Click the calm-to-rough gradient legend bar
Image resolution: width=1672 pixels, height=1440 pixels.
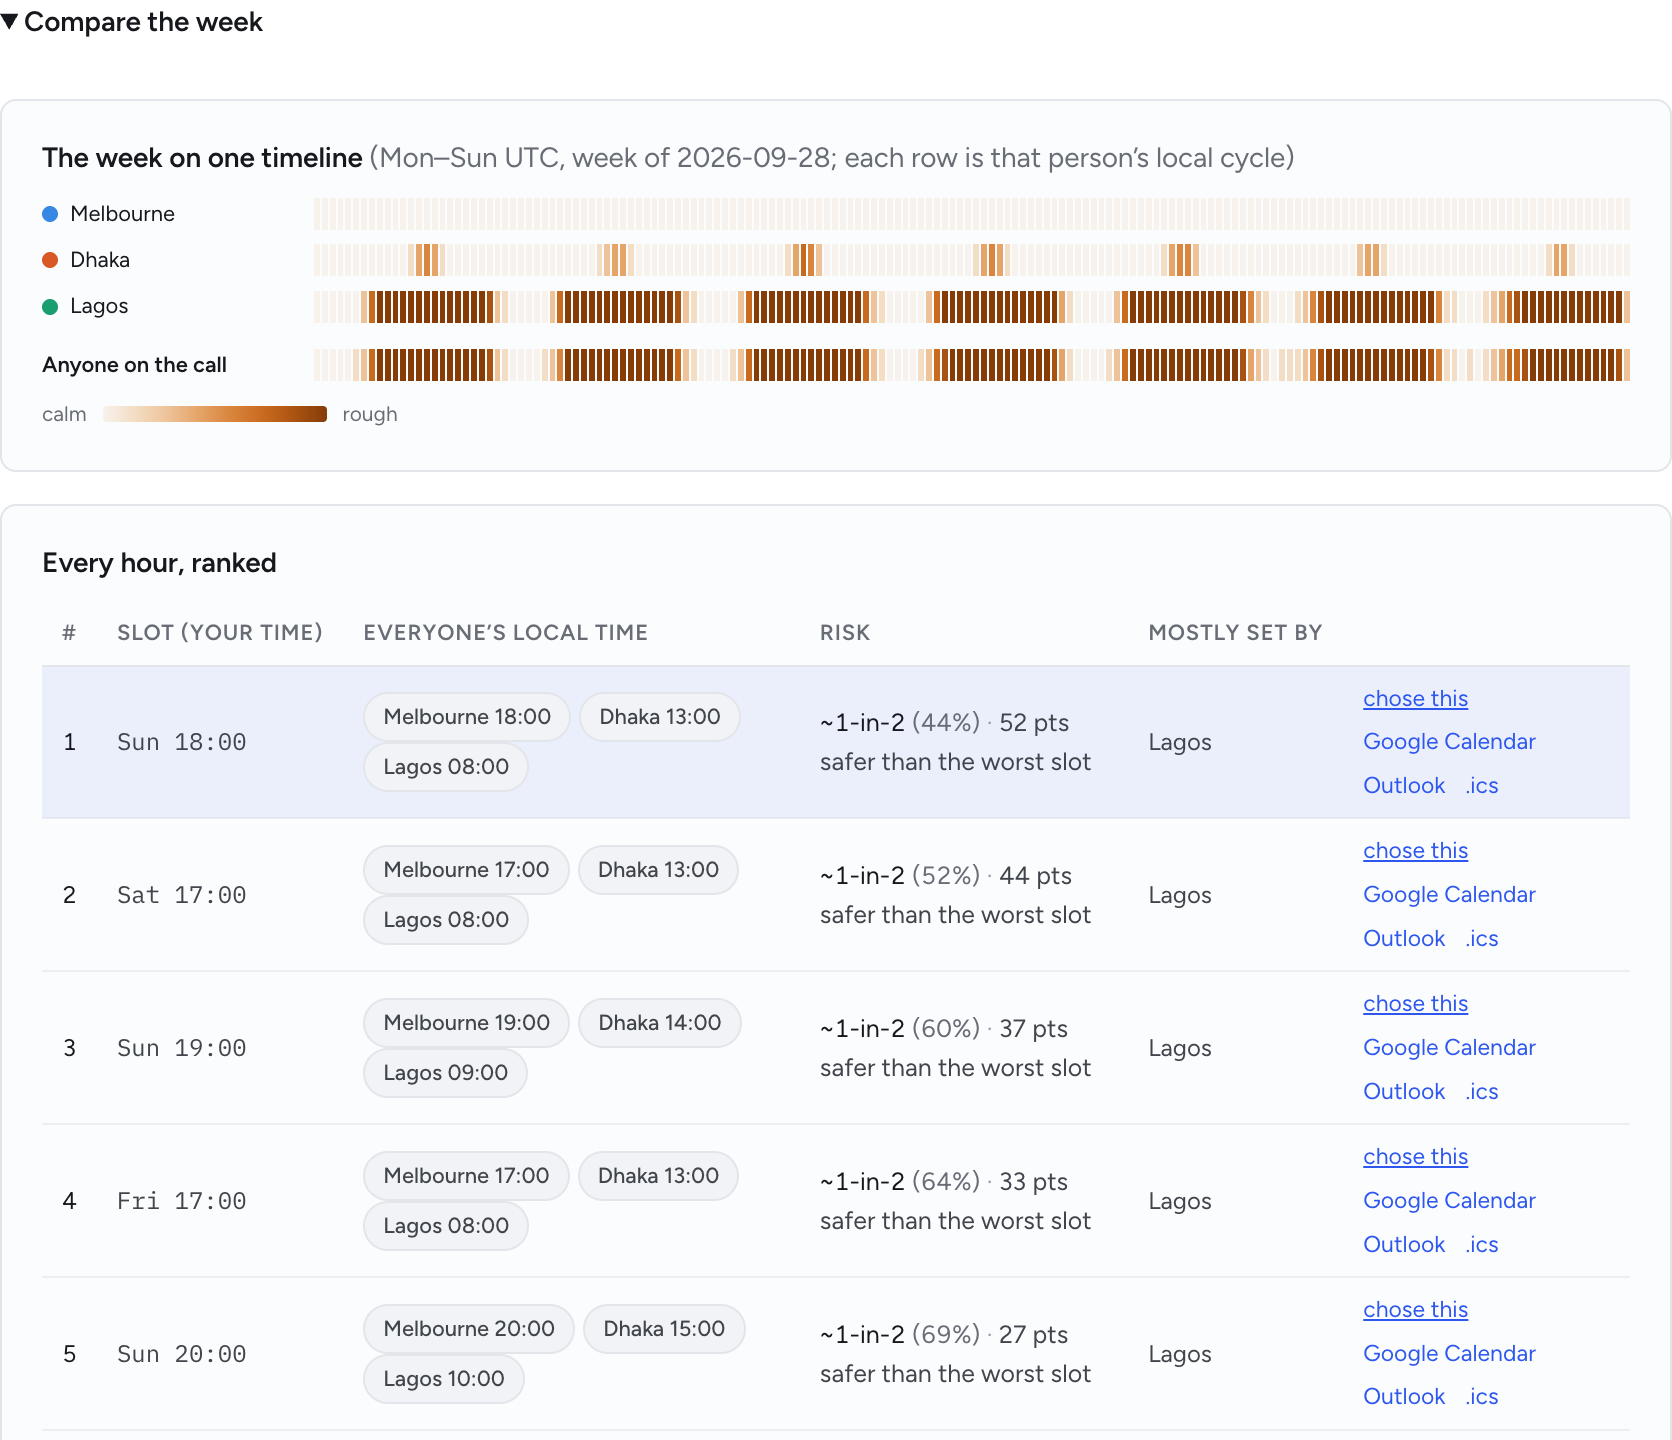coord(215,414)
